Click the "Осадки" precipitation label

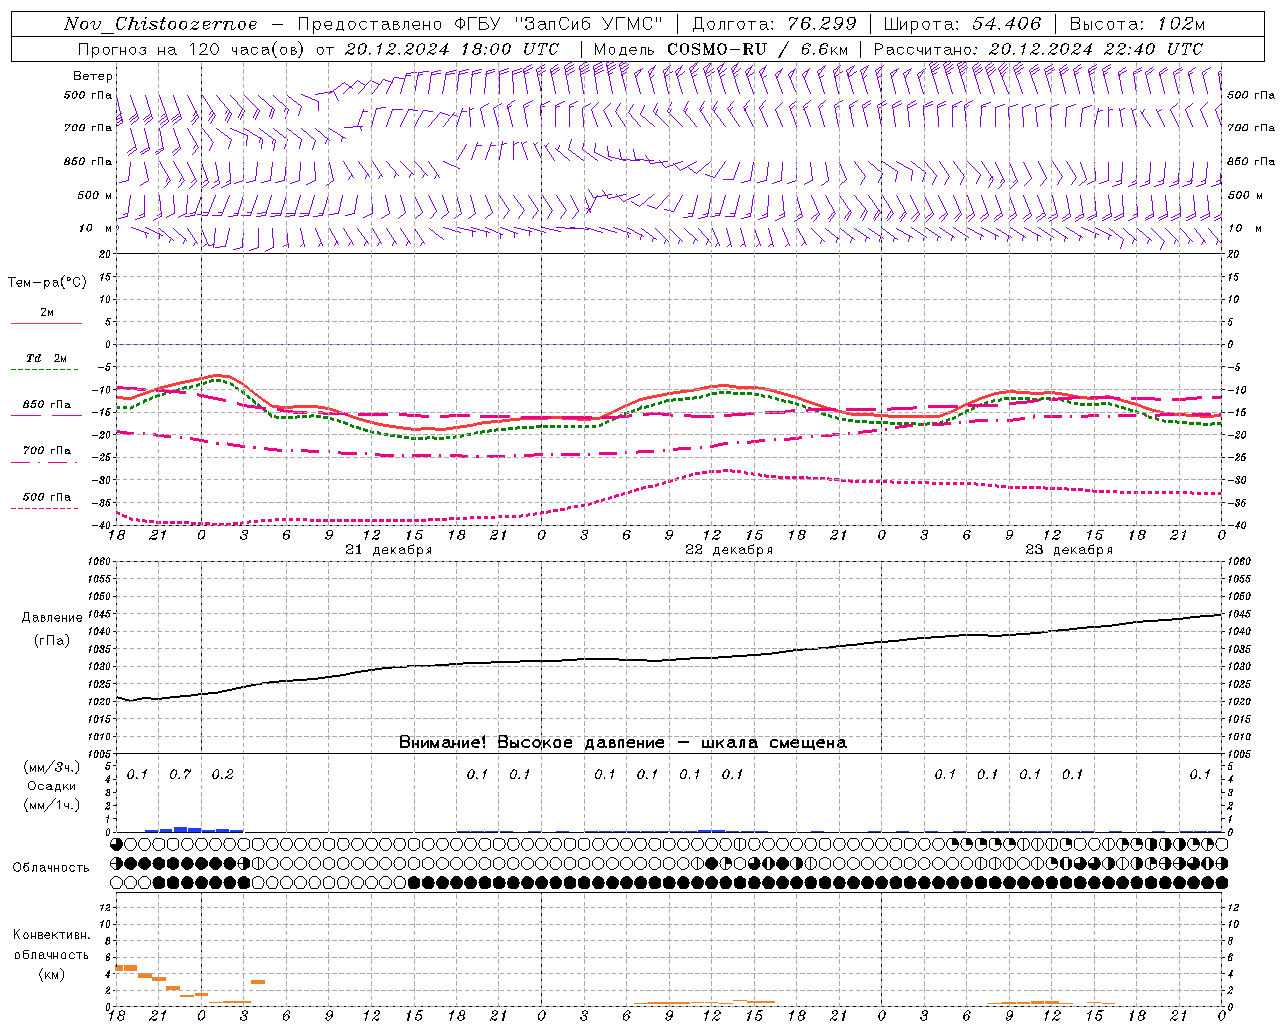click(52, 786)
